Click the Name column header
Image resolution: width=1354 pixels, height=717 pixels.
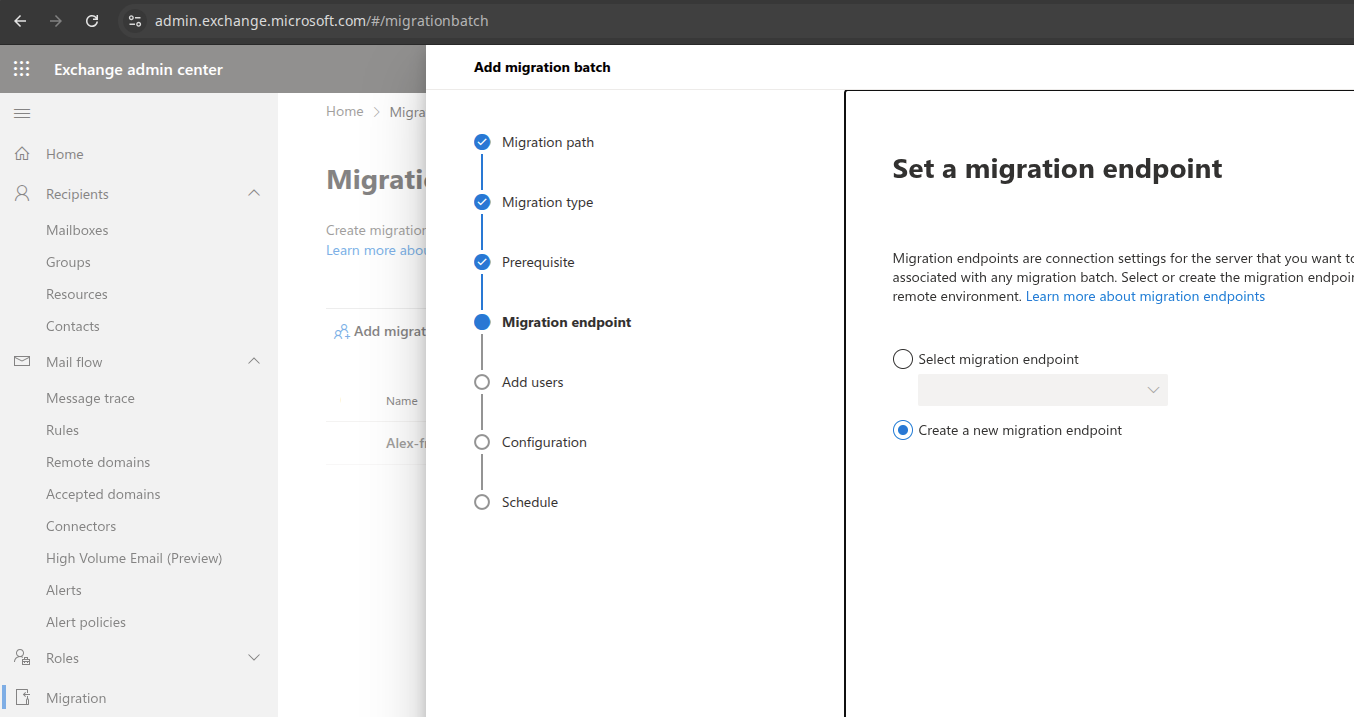point(402,401)
